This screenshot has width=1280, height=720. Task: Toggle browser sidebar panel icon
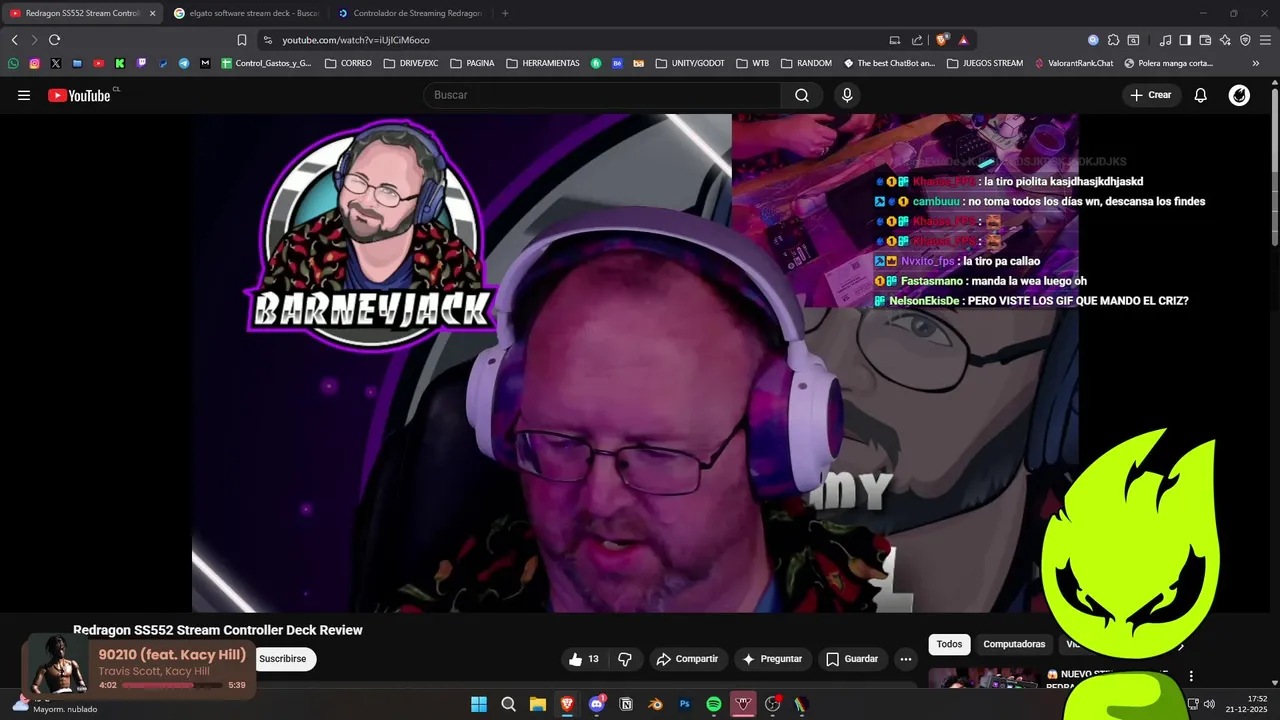1185,40
